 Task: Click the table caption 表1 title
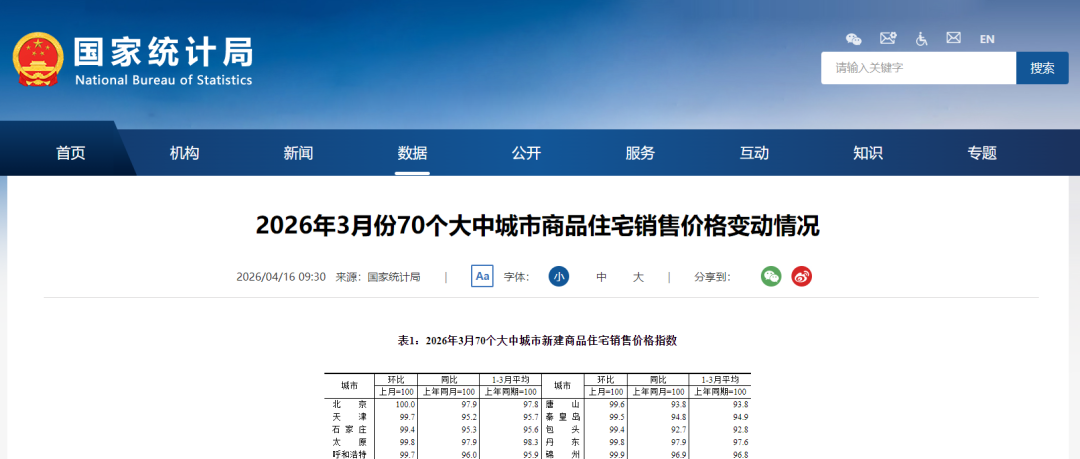[x=537, y=340]
